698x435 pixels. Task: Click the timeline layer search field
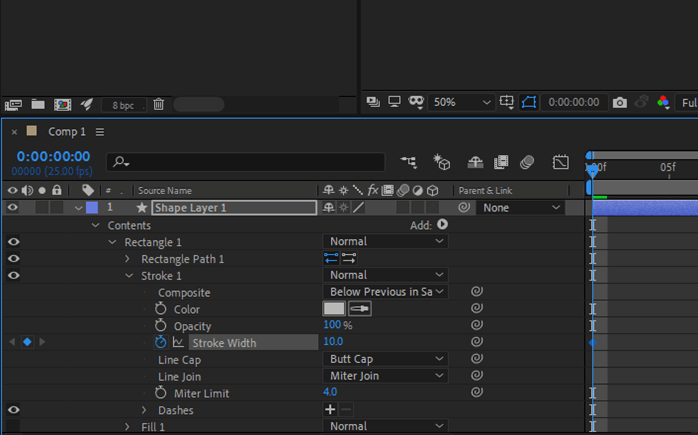[x=250, y=162]
